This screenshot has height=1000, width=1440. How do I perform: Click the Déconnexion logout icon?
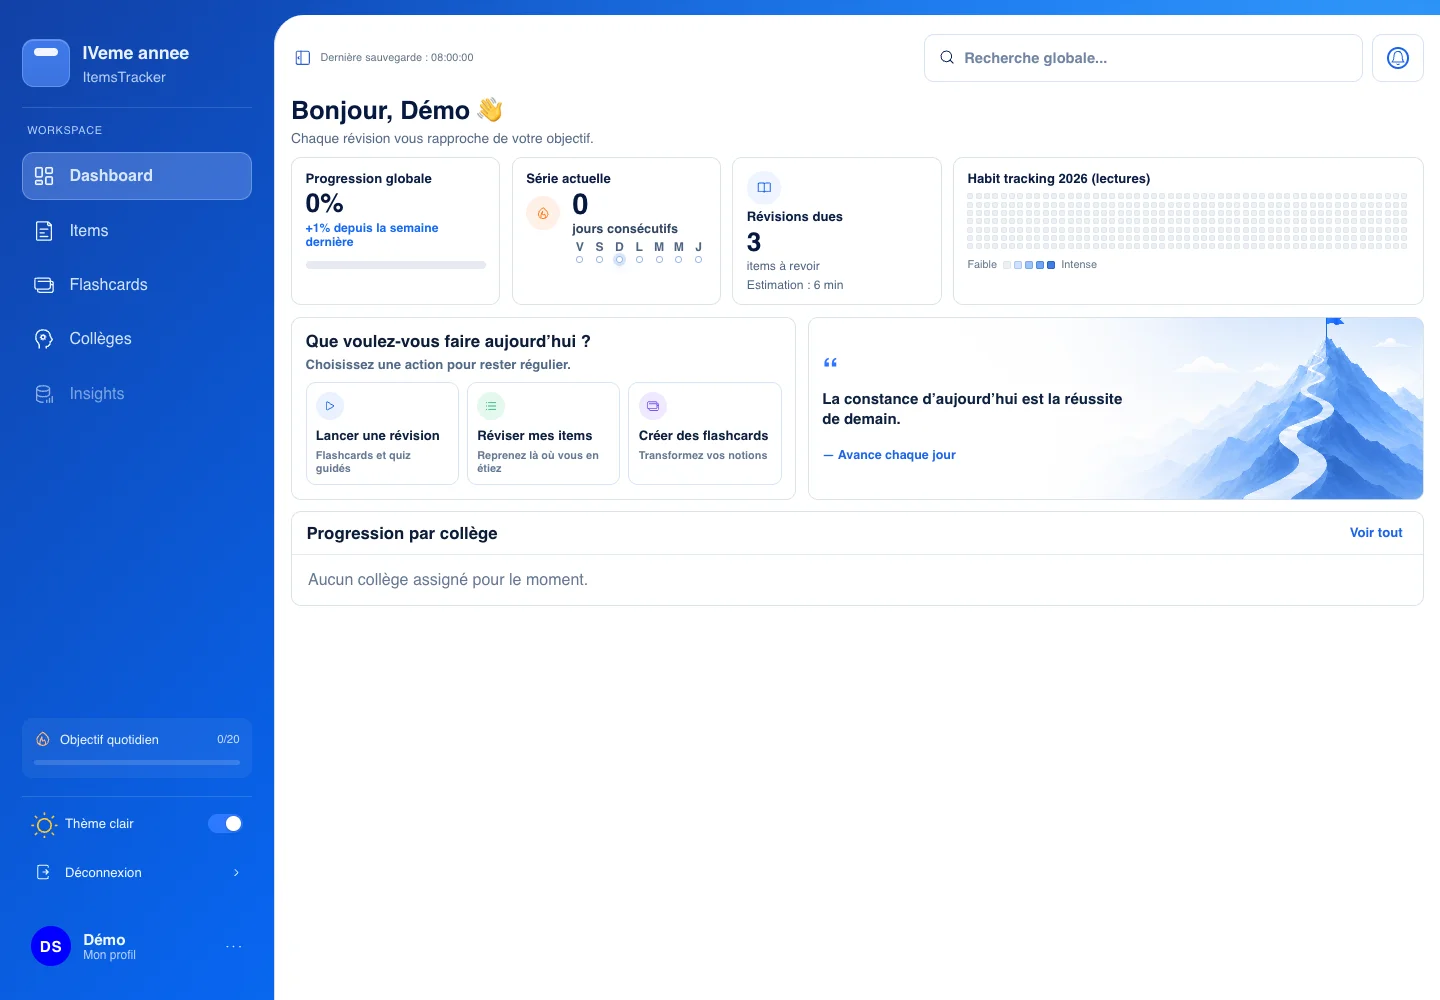(x=44, y=873)
